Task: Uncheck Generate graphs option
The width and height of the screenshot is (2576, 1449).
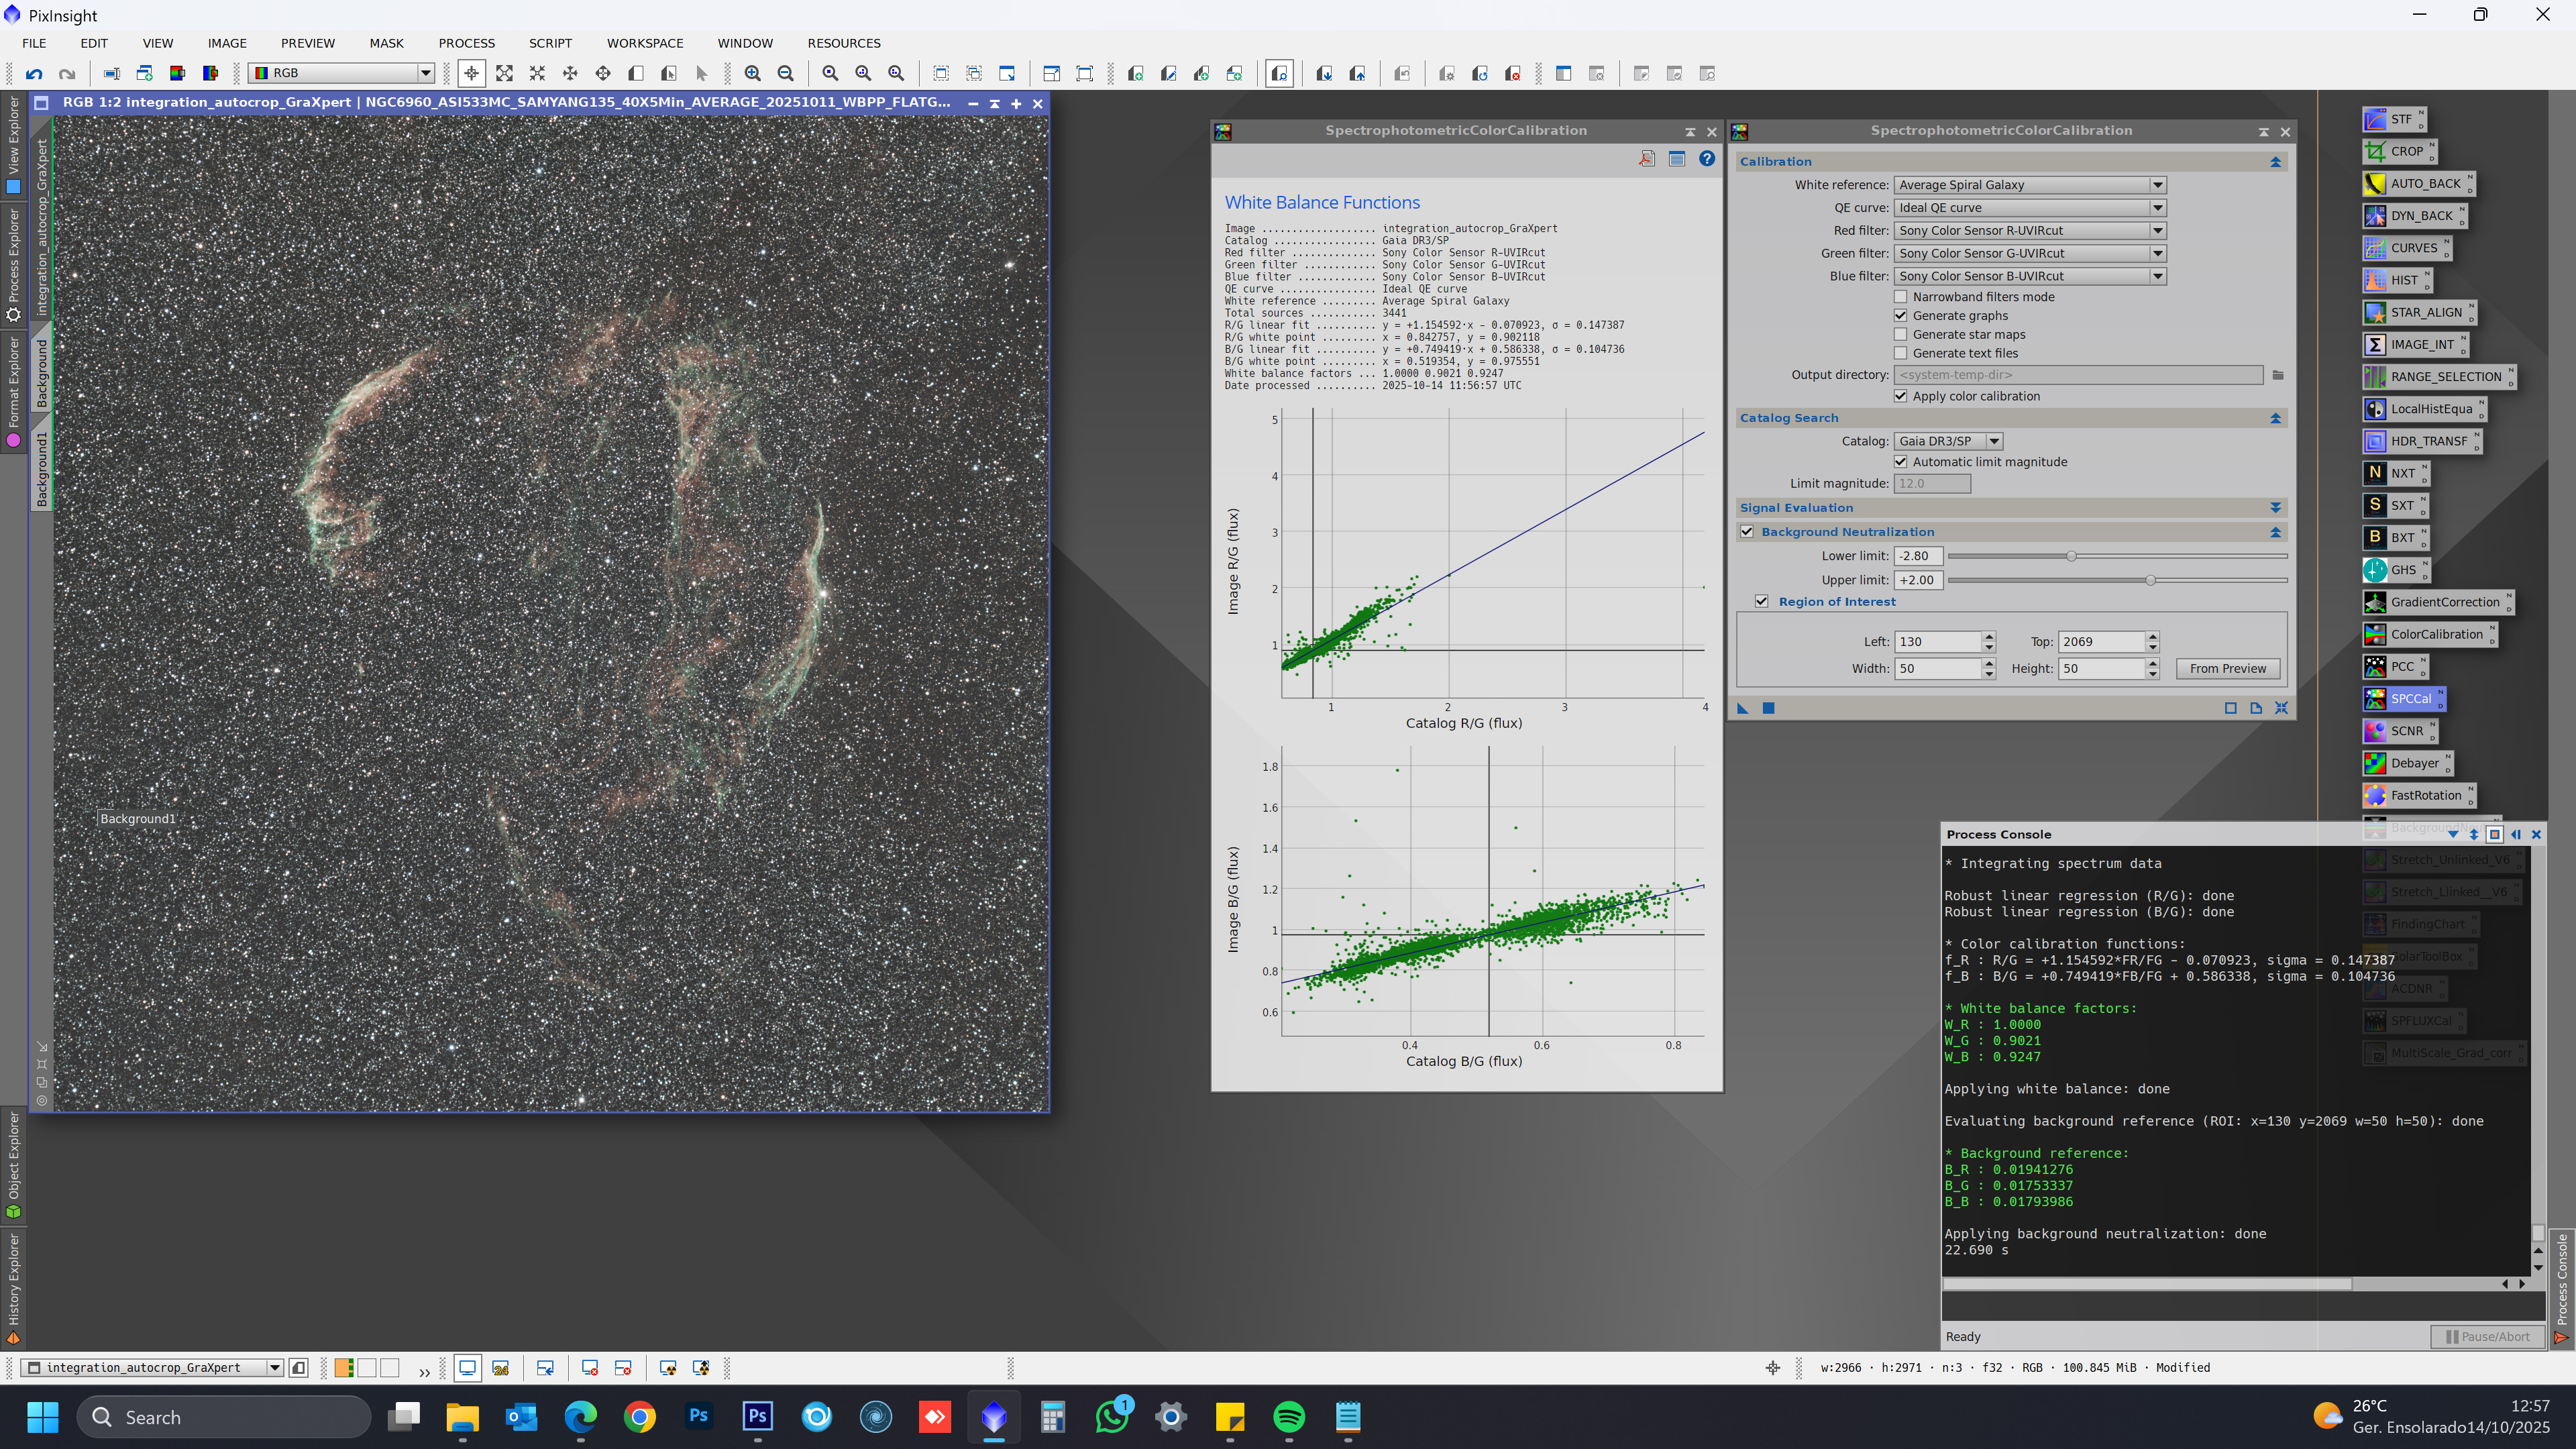Action: 1901,316
